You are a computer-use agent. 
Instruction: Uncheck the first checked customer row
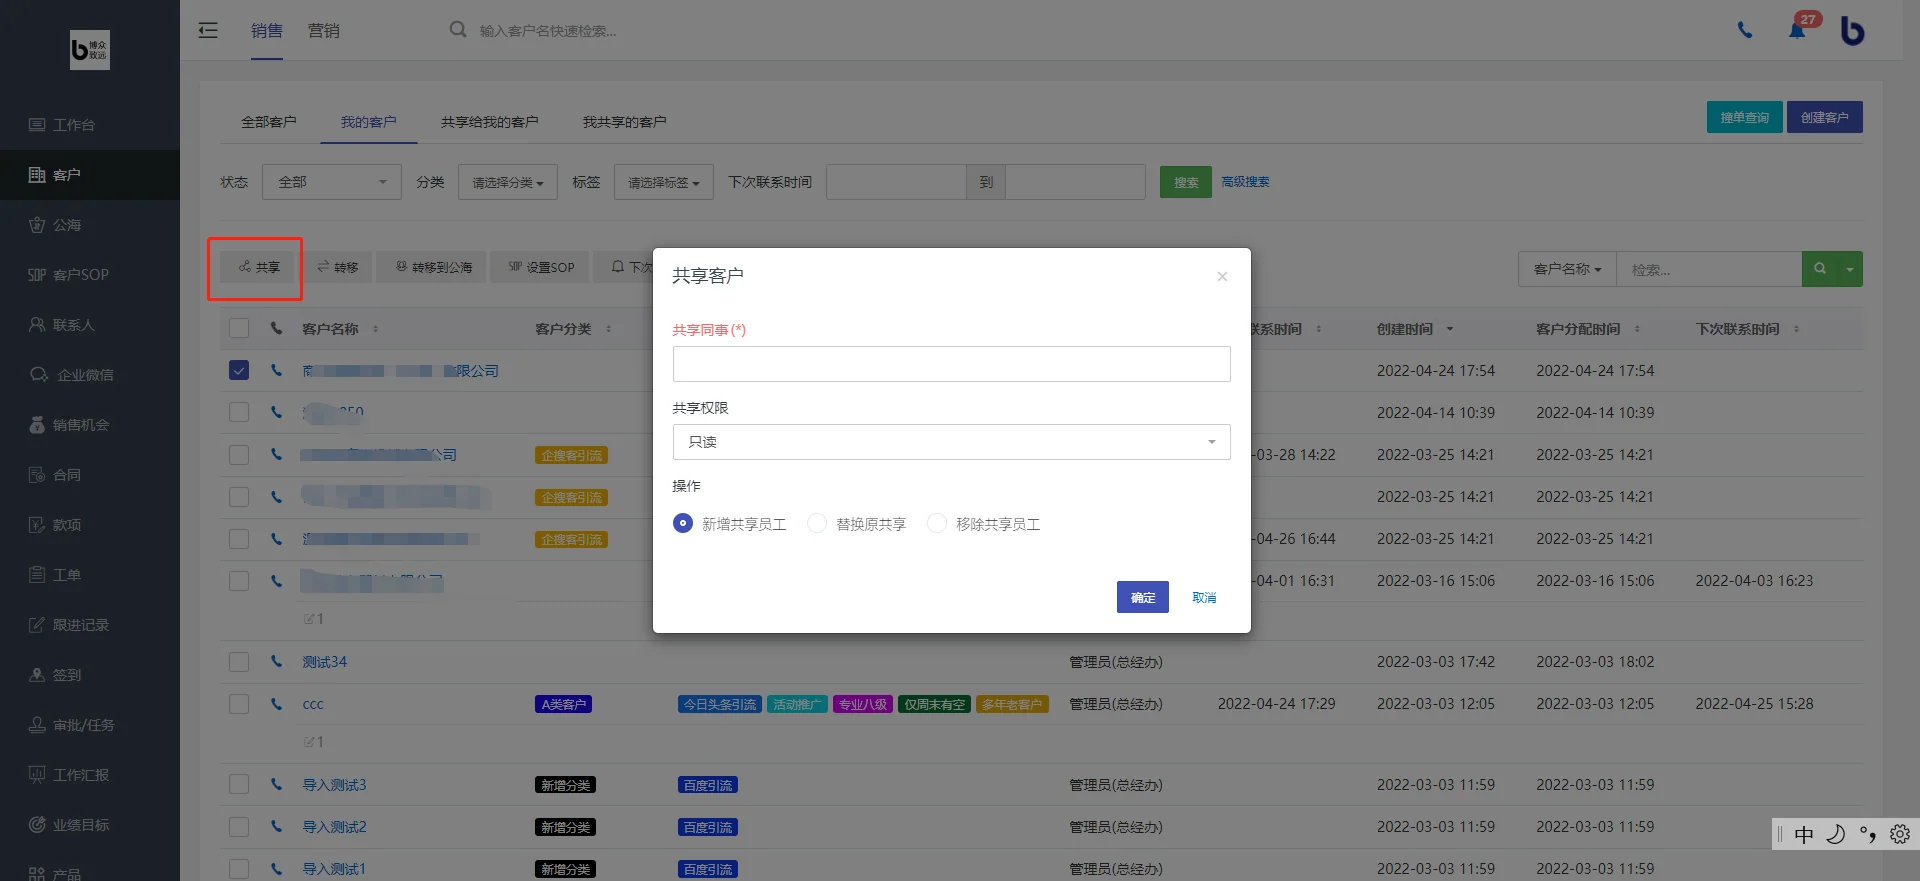click(239, 370)
